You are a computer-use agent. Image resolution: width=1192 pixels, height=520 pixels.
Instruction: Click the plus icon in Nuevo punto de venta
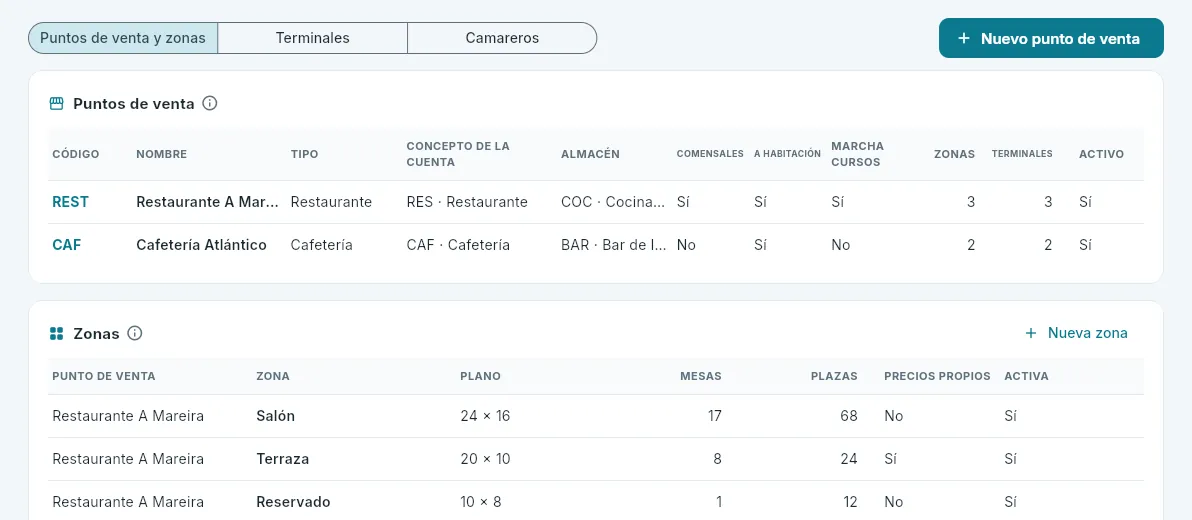[964, 39]
